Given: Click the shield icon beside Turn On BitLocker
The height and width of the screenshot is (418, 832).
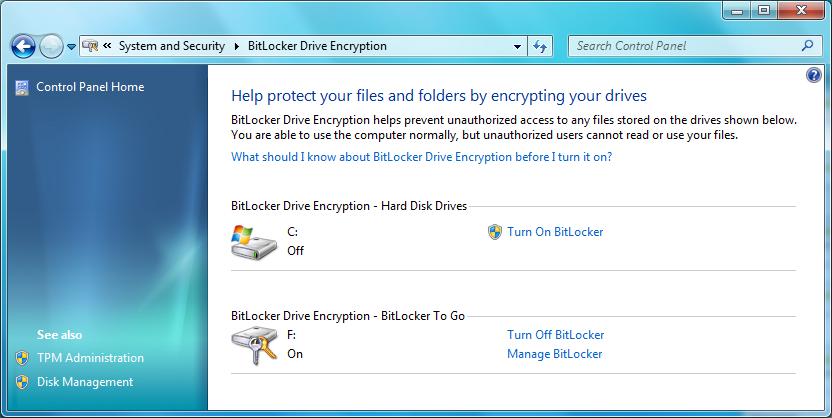Looking at the screenshot, I should pos(495,232).
